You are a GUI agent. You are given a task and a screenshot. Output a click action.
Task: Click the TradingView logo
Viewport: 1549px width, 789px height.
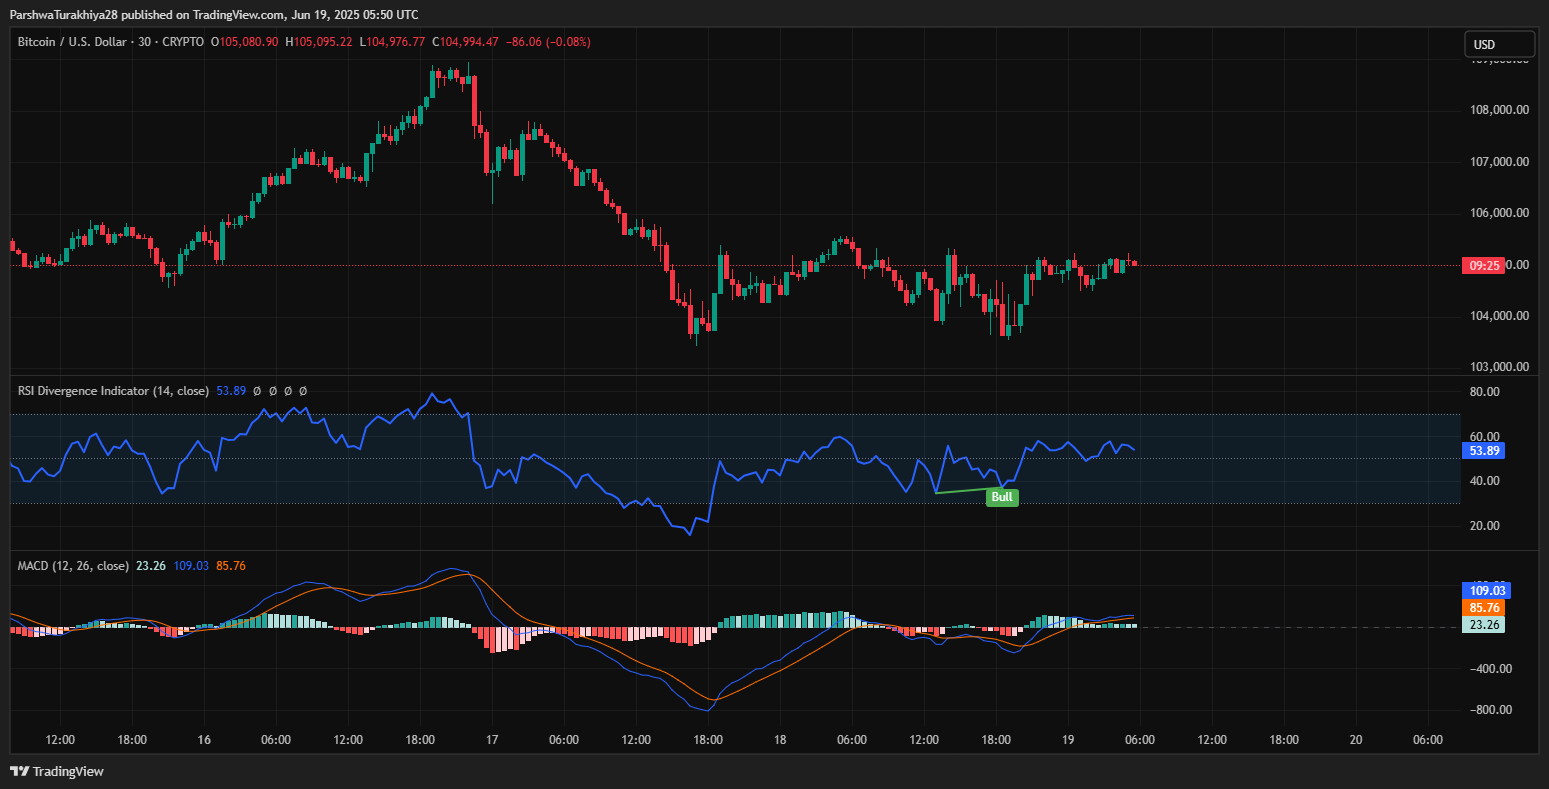(57, 771)
